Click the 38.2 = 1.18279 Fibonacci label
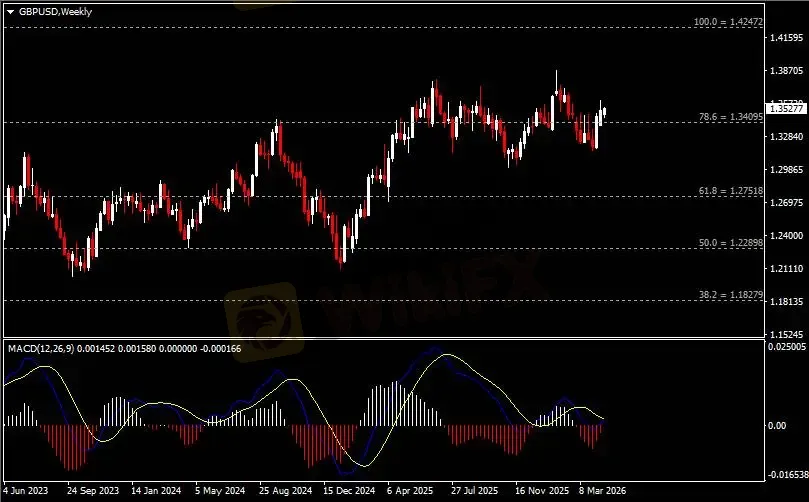809x502 pixels. [731, 295]
